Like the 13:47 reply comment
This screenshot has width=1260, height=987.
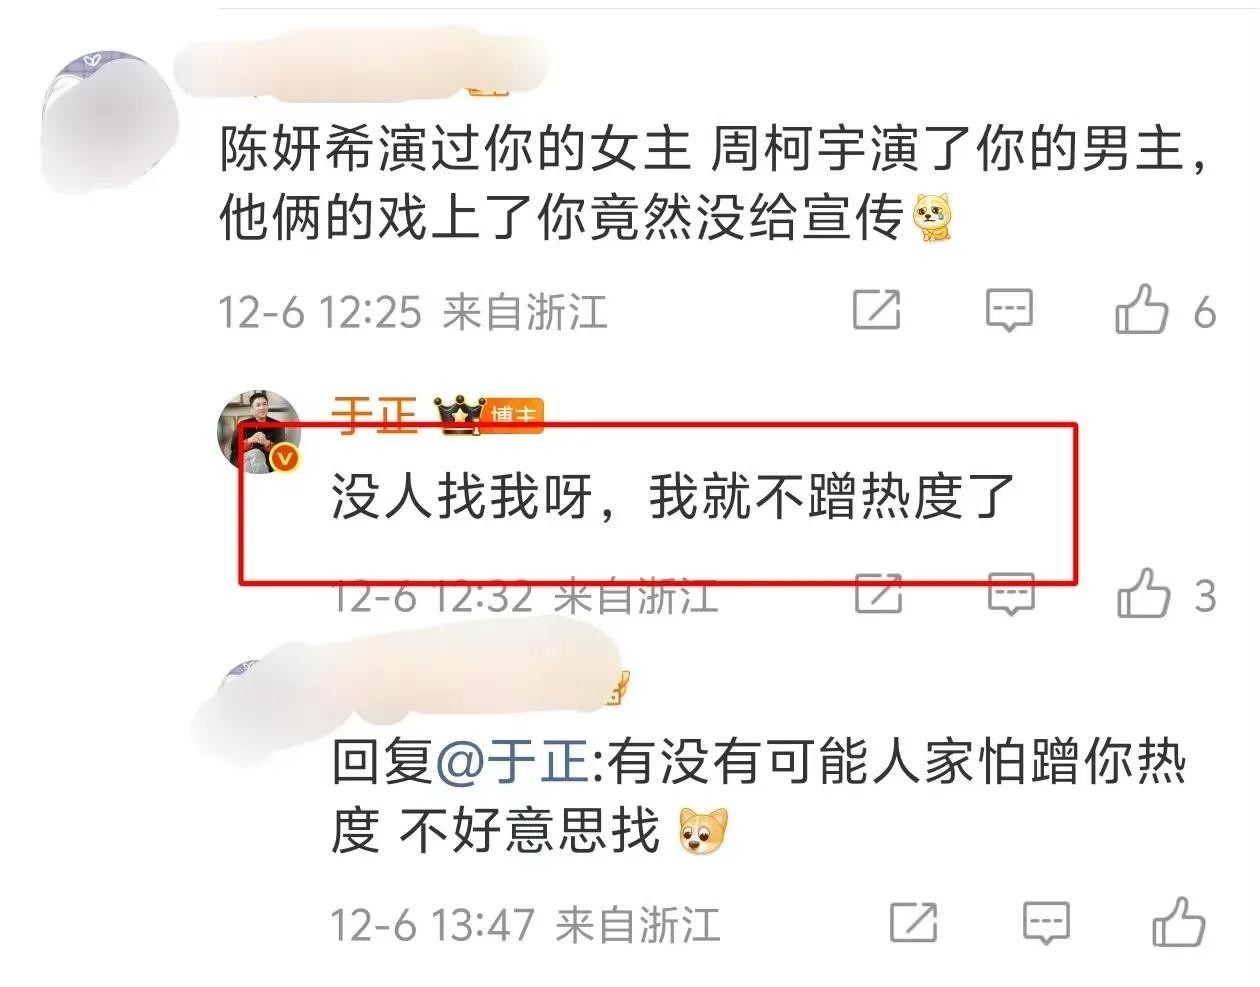click(x=1178, y=922)
